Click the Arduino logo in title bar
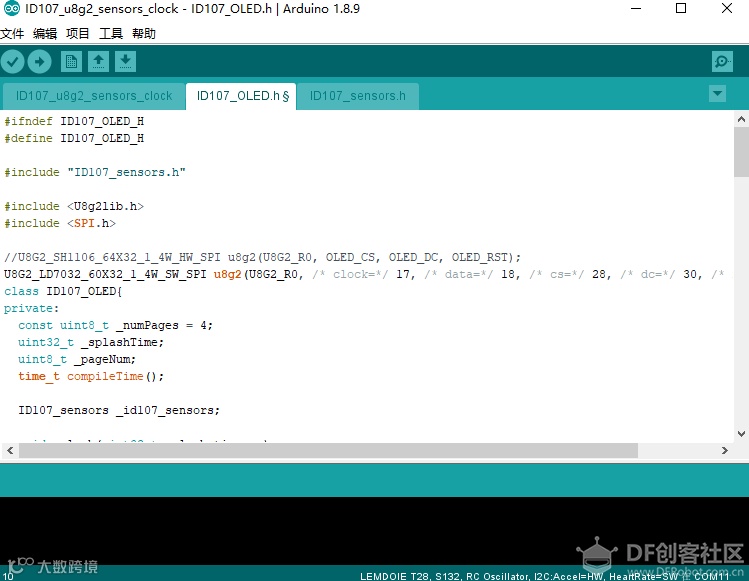Screen dimensions: 749x581 [x=11, y=9]
